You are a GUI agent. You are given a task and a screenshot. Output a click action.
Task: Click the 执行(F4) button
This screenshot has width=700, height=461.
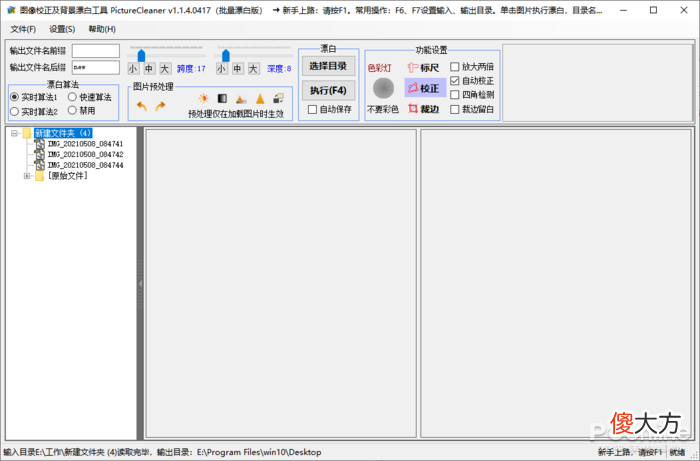(329, 90)
